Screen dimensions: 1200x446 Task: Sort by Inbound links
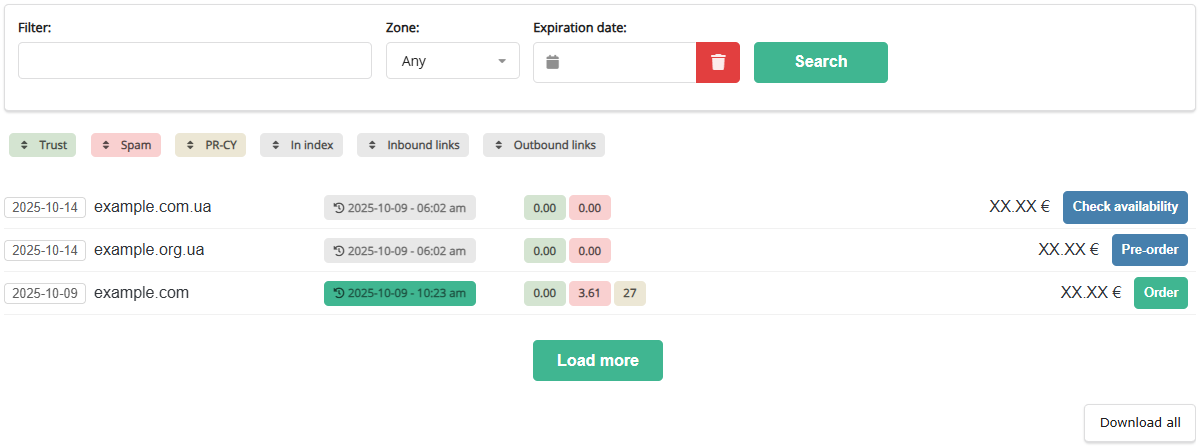[x=413, y=145]
